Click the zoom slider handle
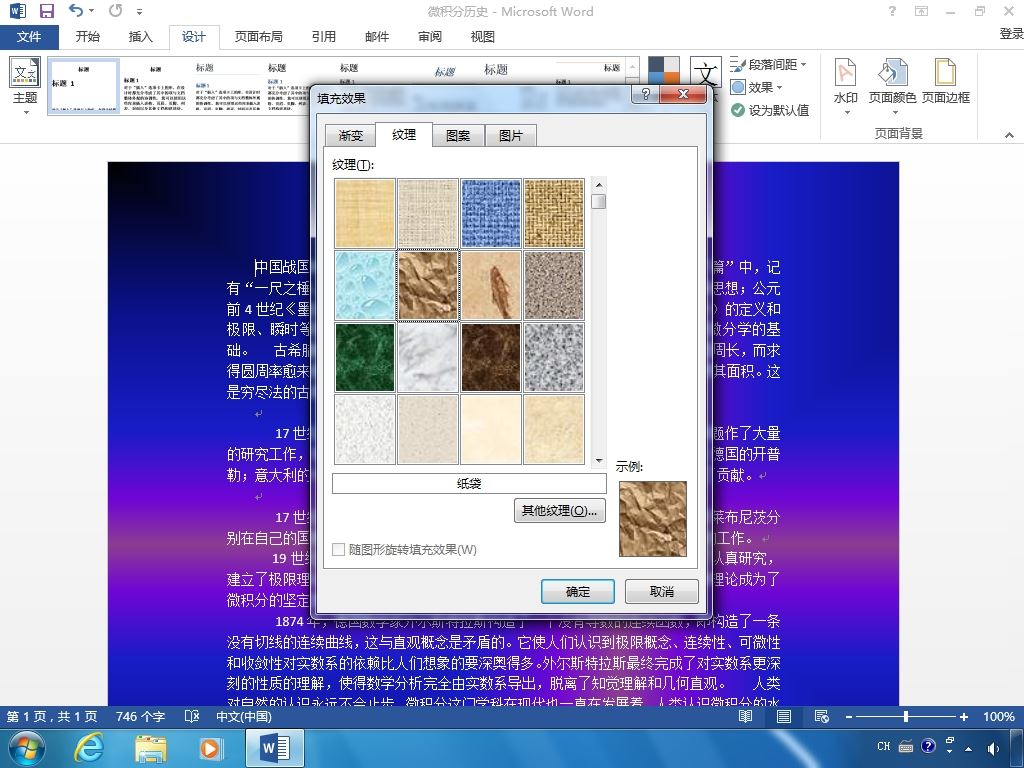 (906, 716)
